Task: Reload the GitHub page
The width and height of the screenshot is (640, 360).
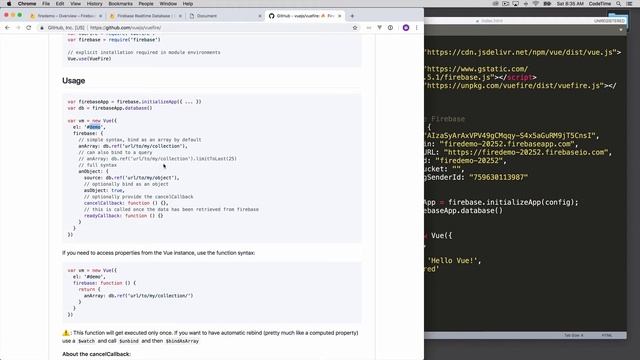Action: [x=29, y=28]
